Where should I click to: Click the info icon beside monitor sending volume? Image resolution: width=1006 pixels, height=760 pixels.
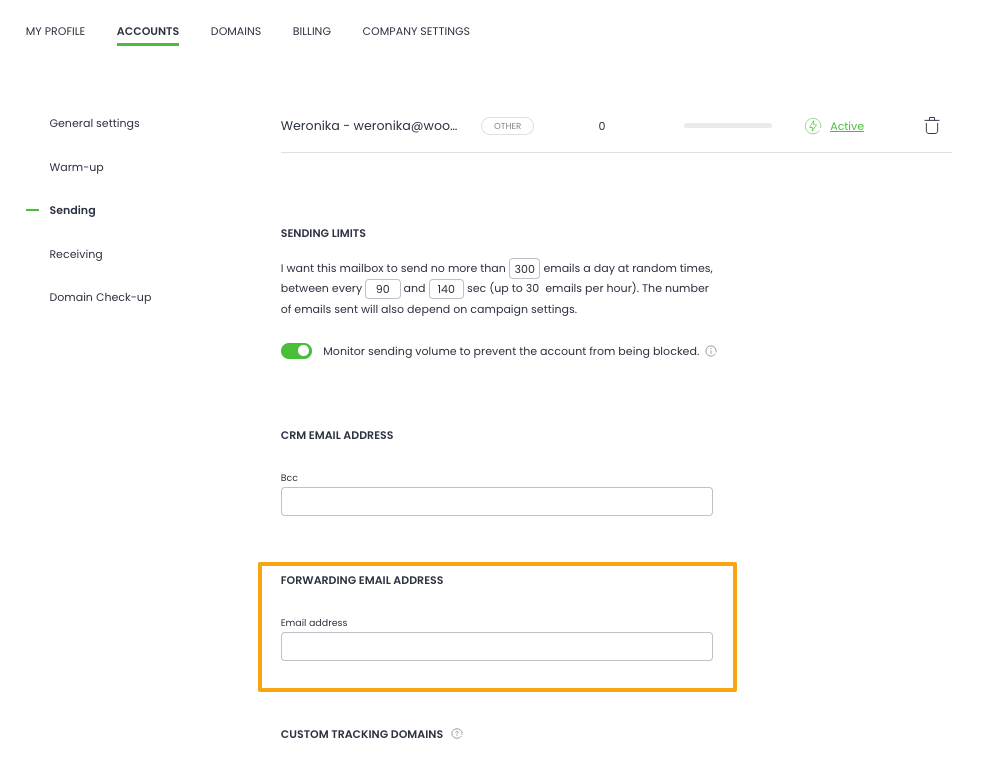click(711, 352)
